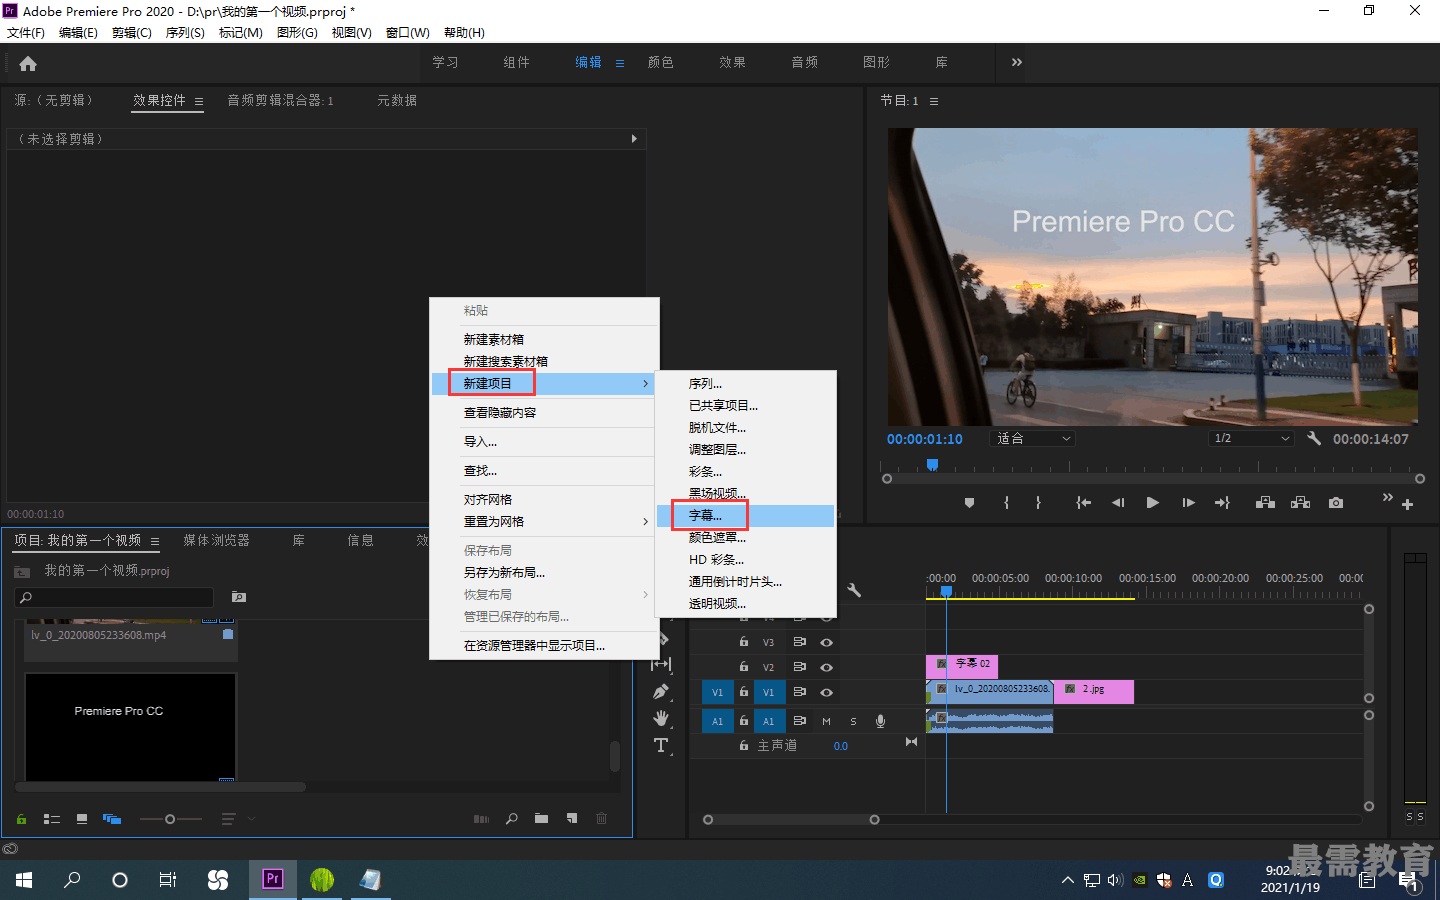Viewport: 1440px width, 900px height.
Task: Enable voice-over record on A1
Action: (x=880, y=721)
